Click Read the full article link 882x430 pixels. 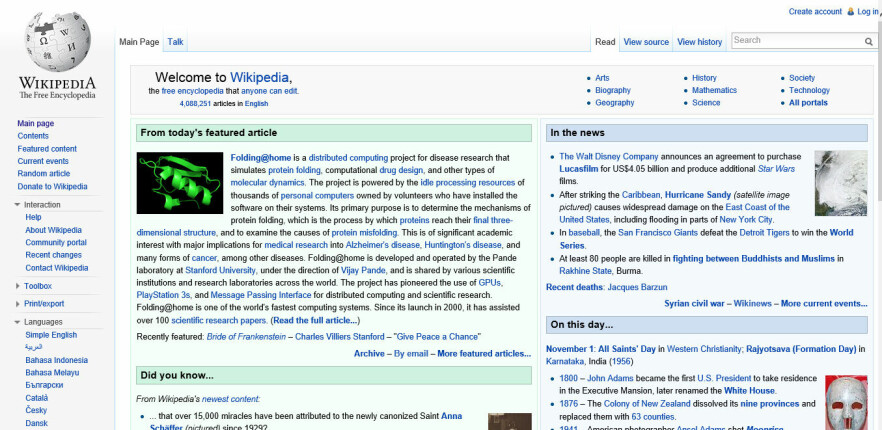[x=315, y=321]
